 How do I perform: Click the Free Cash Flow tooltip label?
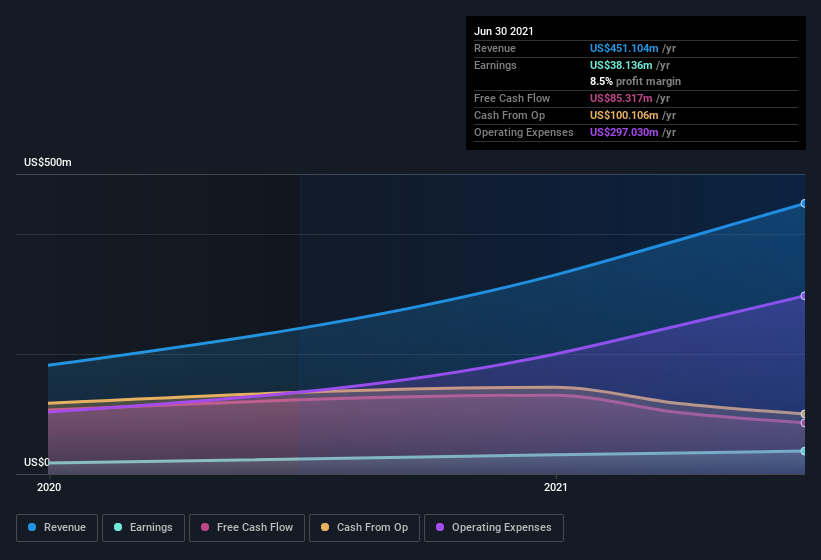(x=512, y=98)
